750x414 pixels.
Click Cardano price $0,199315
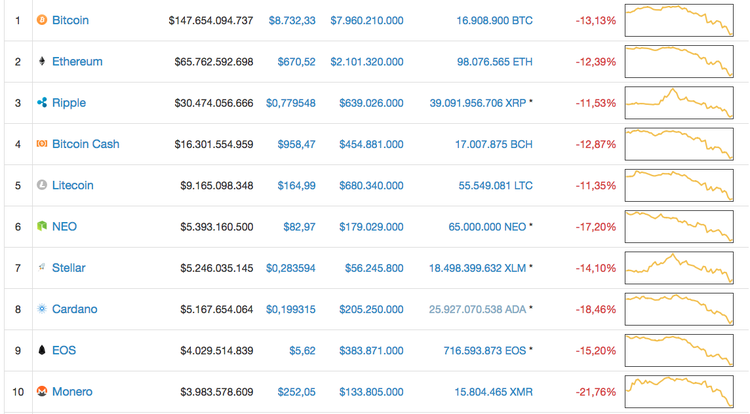tap(291, 309)
